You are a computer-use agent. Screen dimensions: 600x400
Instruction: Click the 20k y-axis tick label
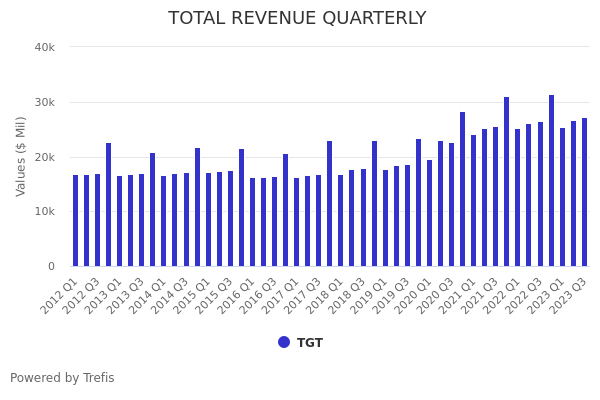point(44,157)
